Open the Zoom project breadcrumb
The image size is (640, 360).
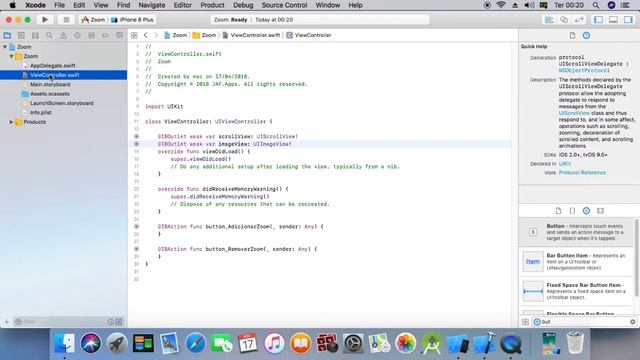pyautogui.click(x=176, y=36)
